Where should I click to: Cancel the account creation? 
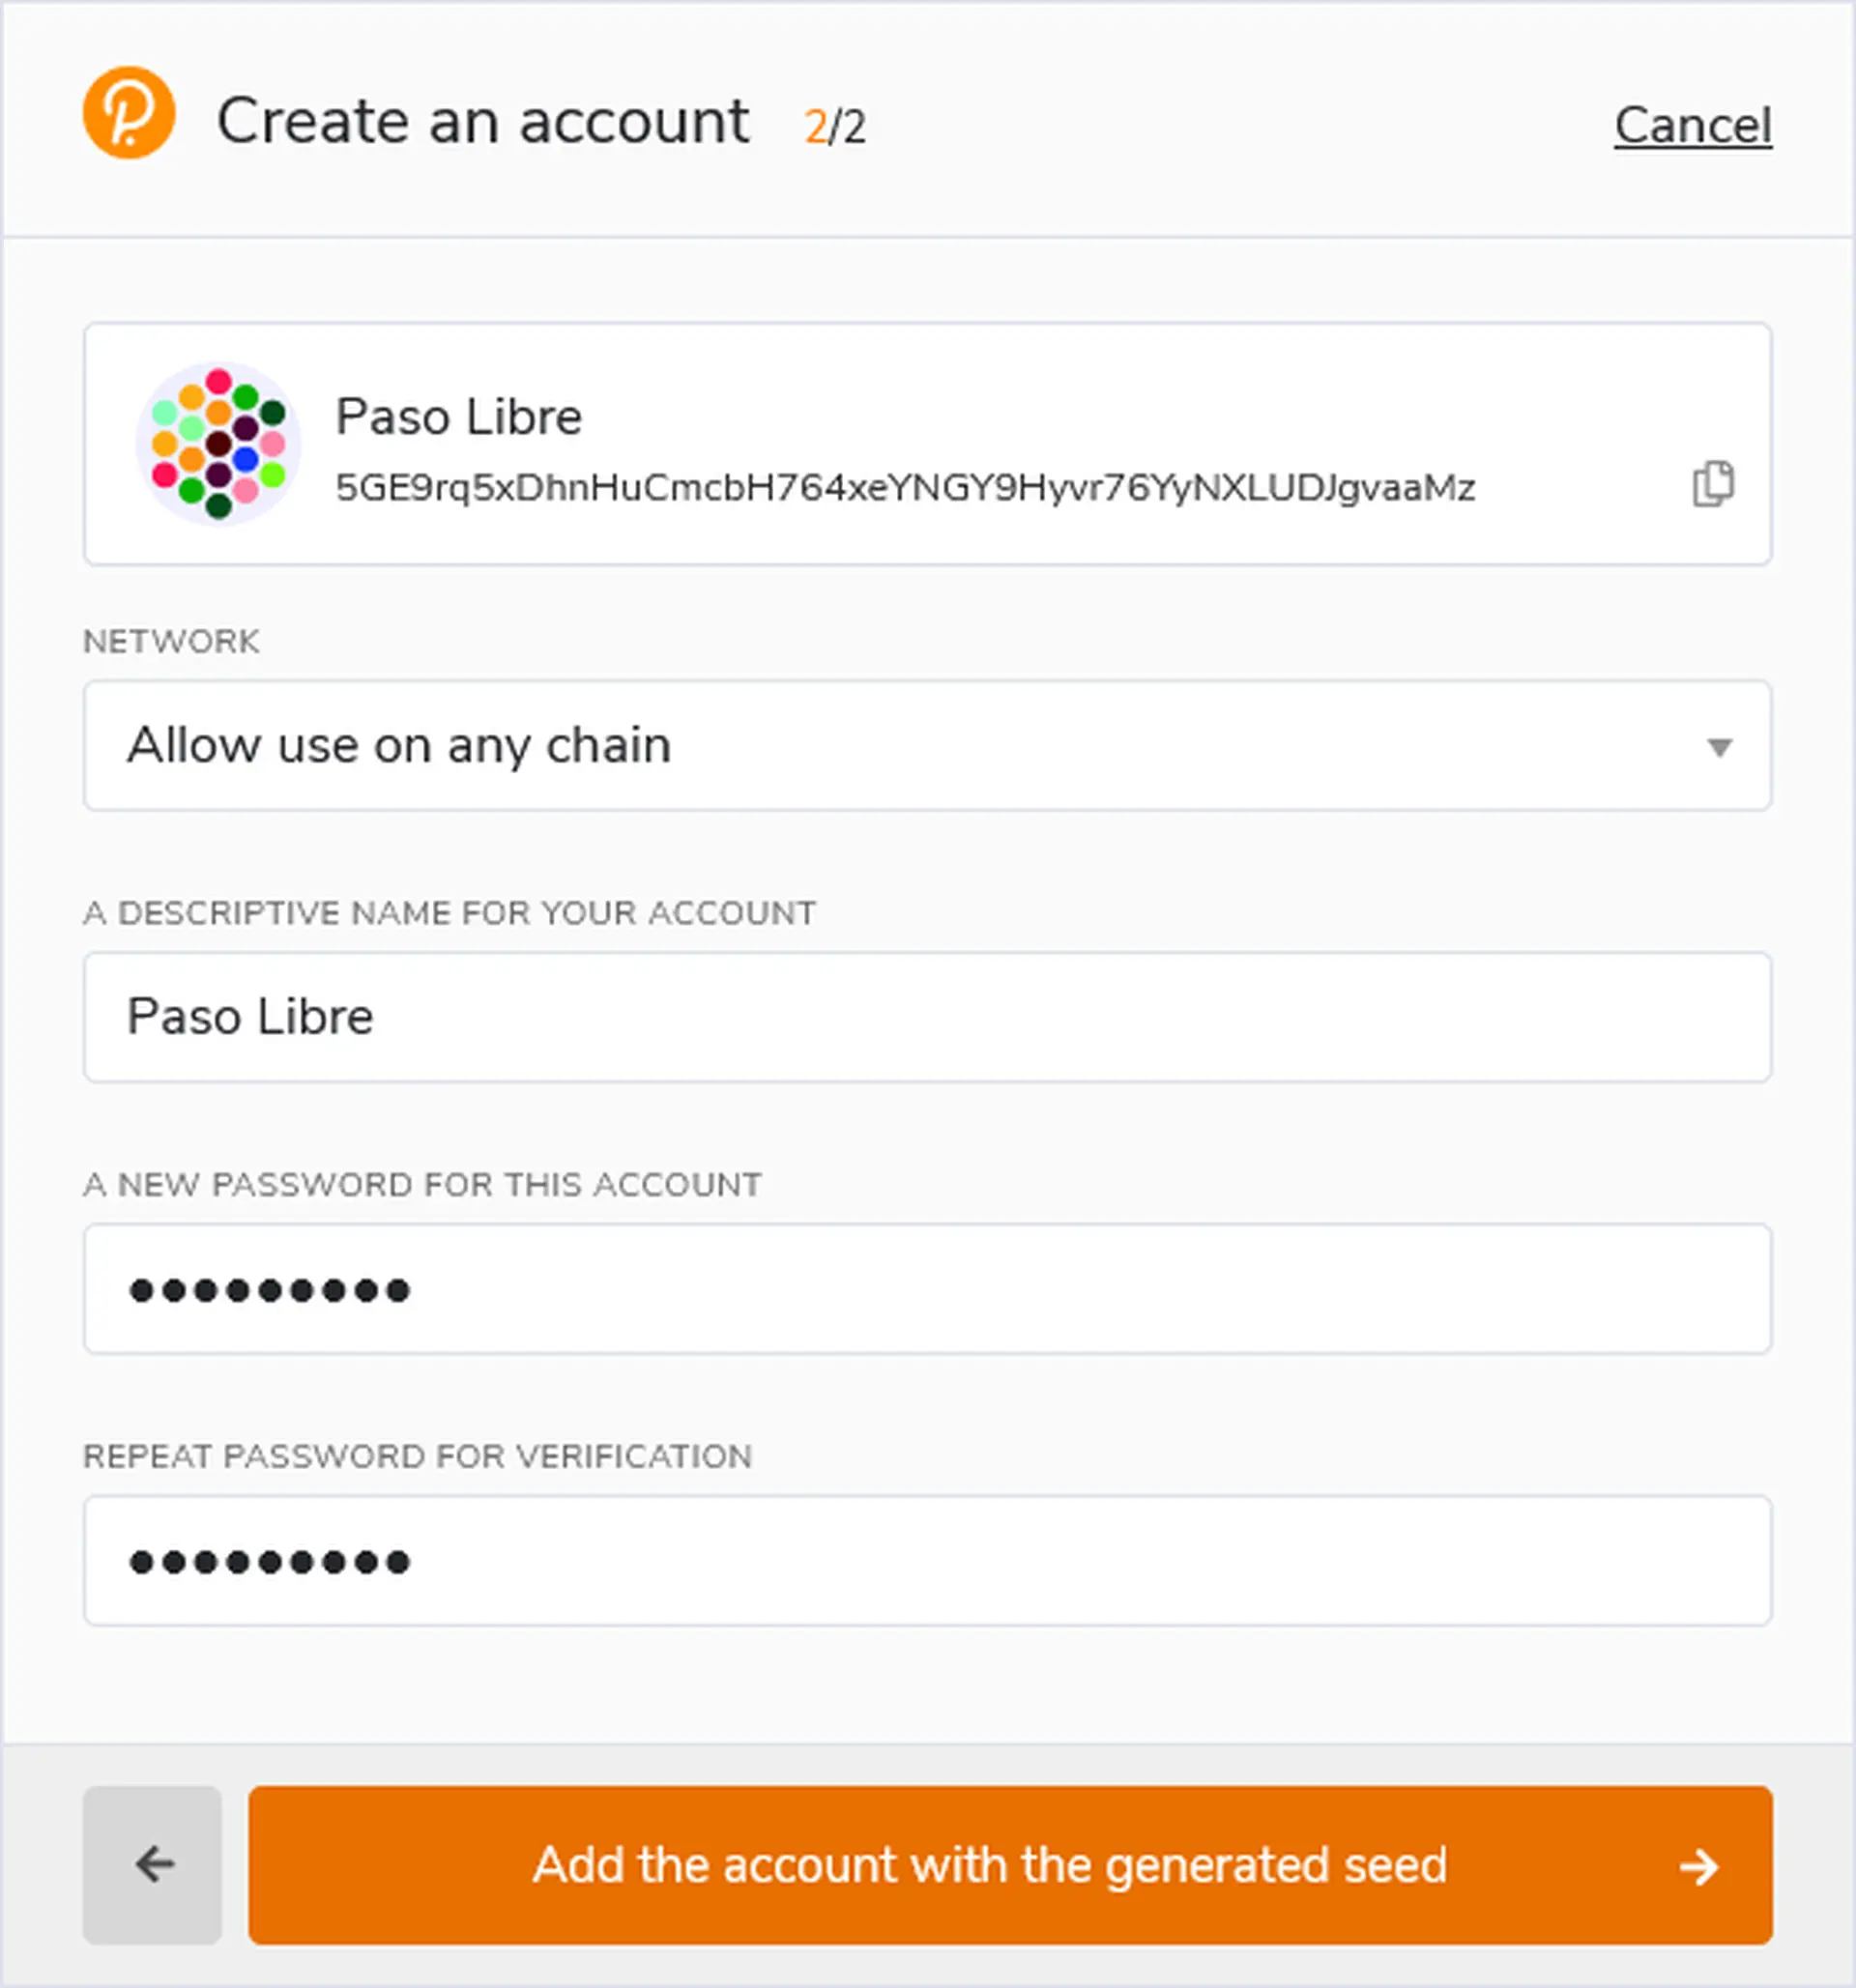coord(1692,126)
